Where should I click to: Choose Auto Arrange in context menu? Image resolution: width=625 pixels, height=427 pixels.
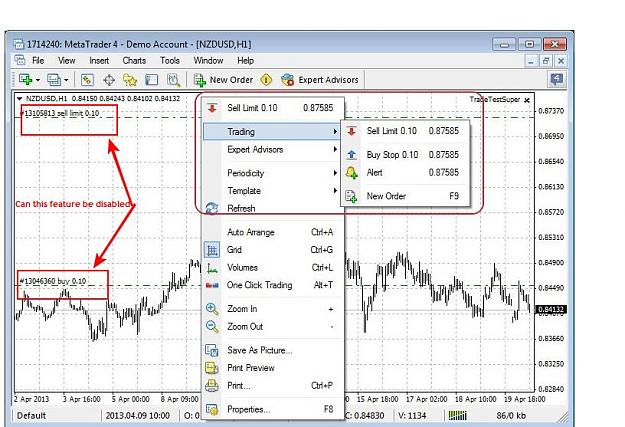click(x=273, y=232)
